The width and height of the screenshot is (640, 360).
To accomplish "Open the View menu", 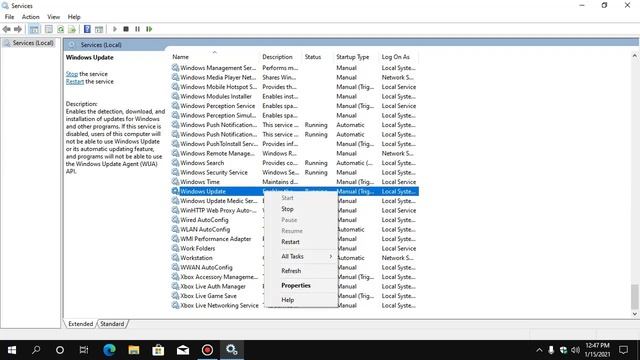I will (x=53, y=17).
